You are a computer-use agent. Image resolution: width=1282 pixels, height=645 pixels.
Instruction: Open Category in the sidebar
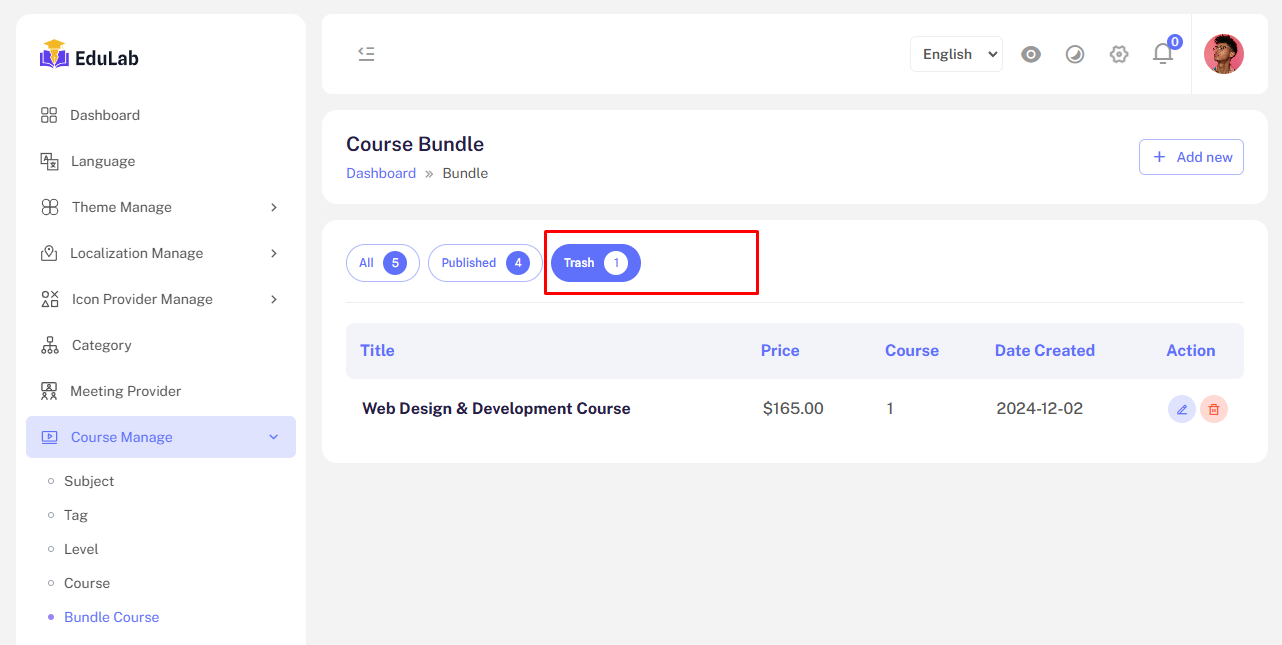101,345
